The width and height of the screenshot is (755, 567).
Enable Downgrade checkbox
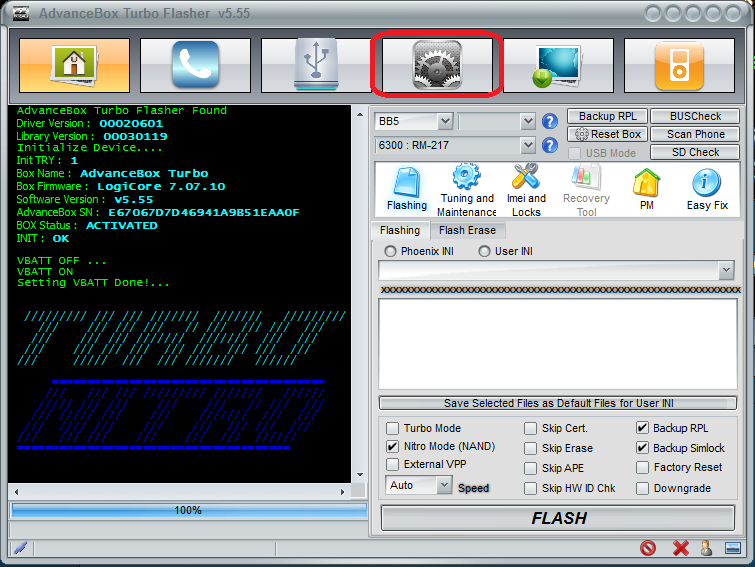642,489
